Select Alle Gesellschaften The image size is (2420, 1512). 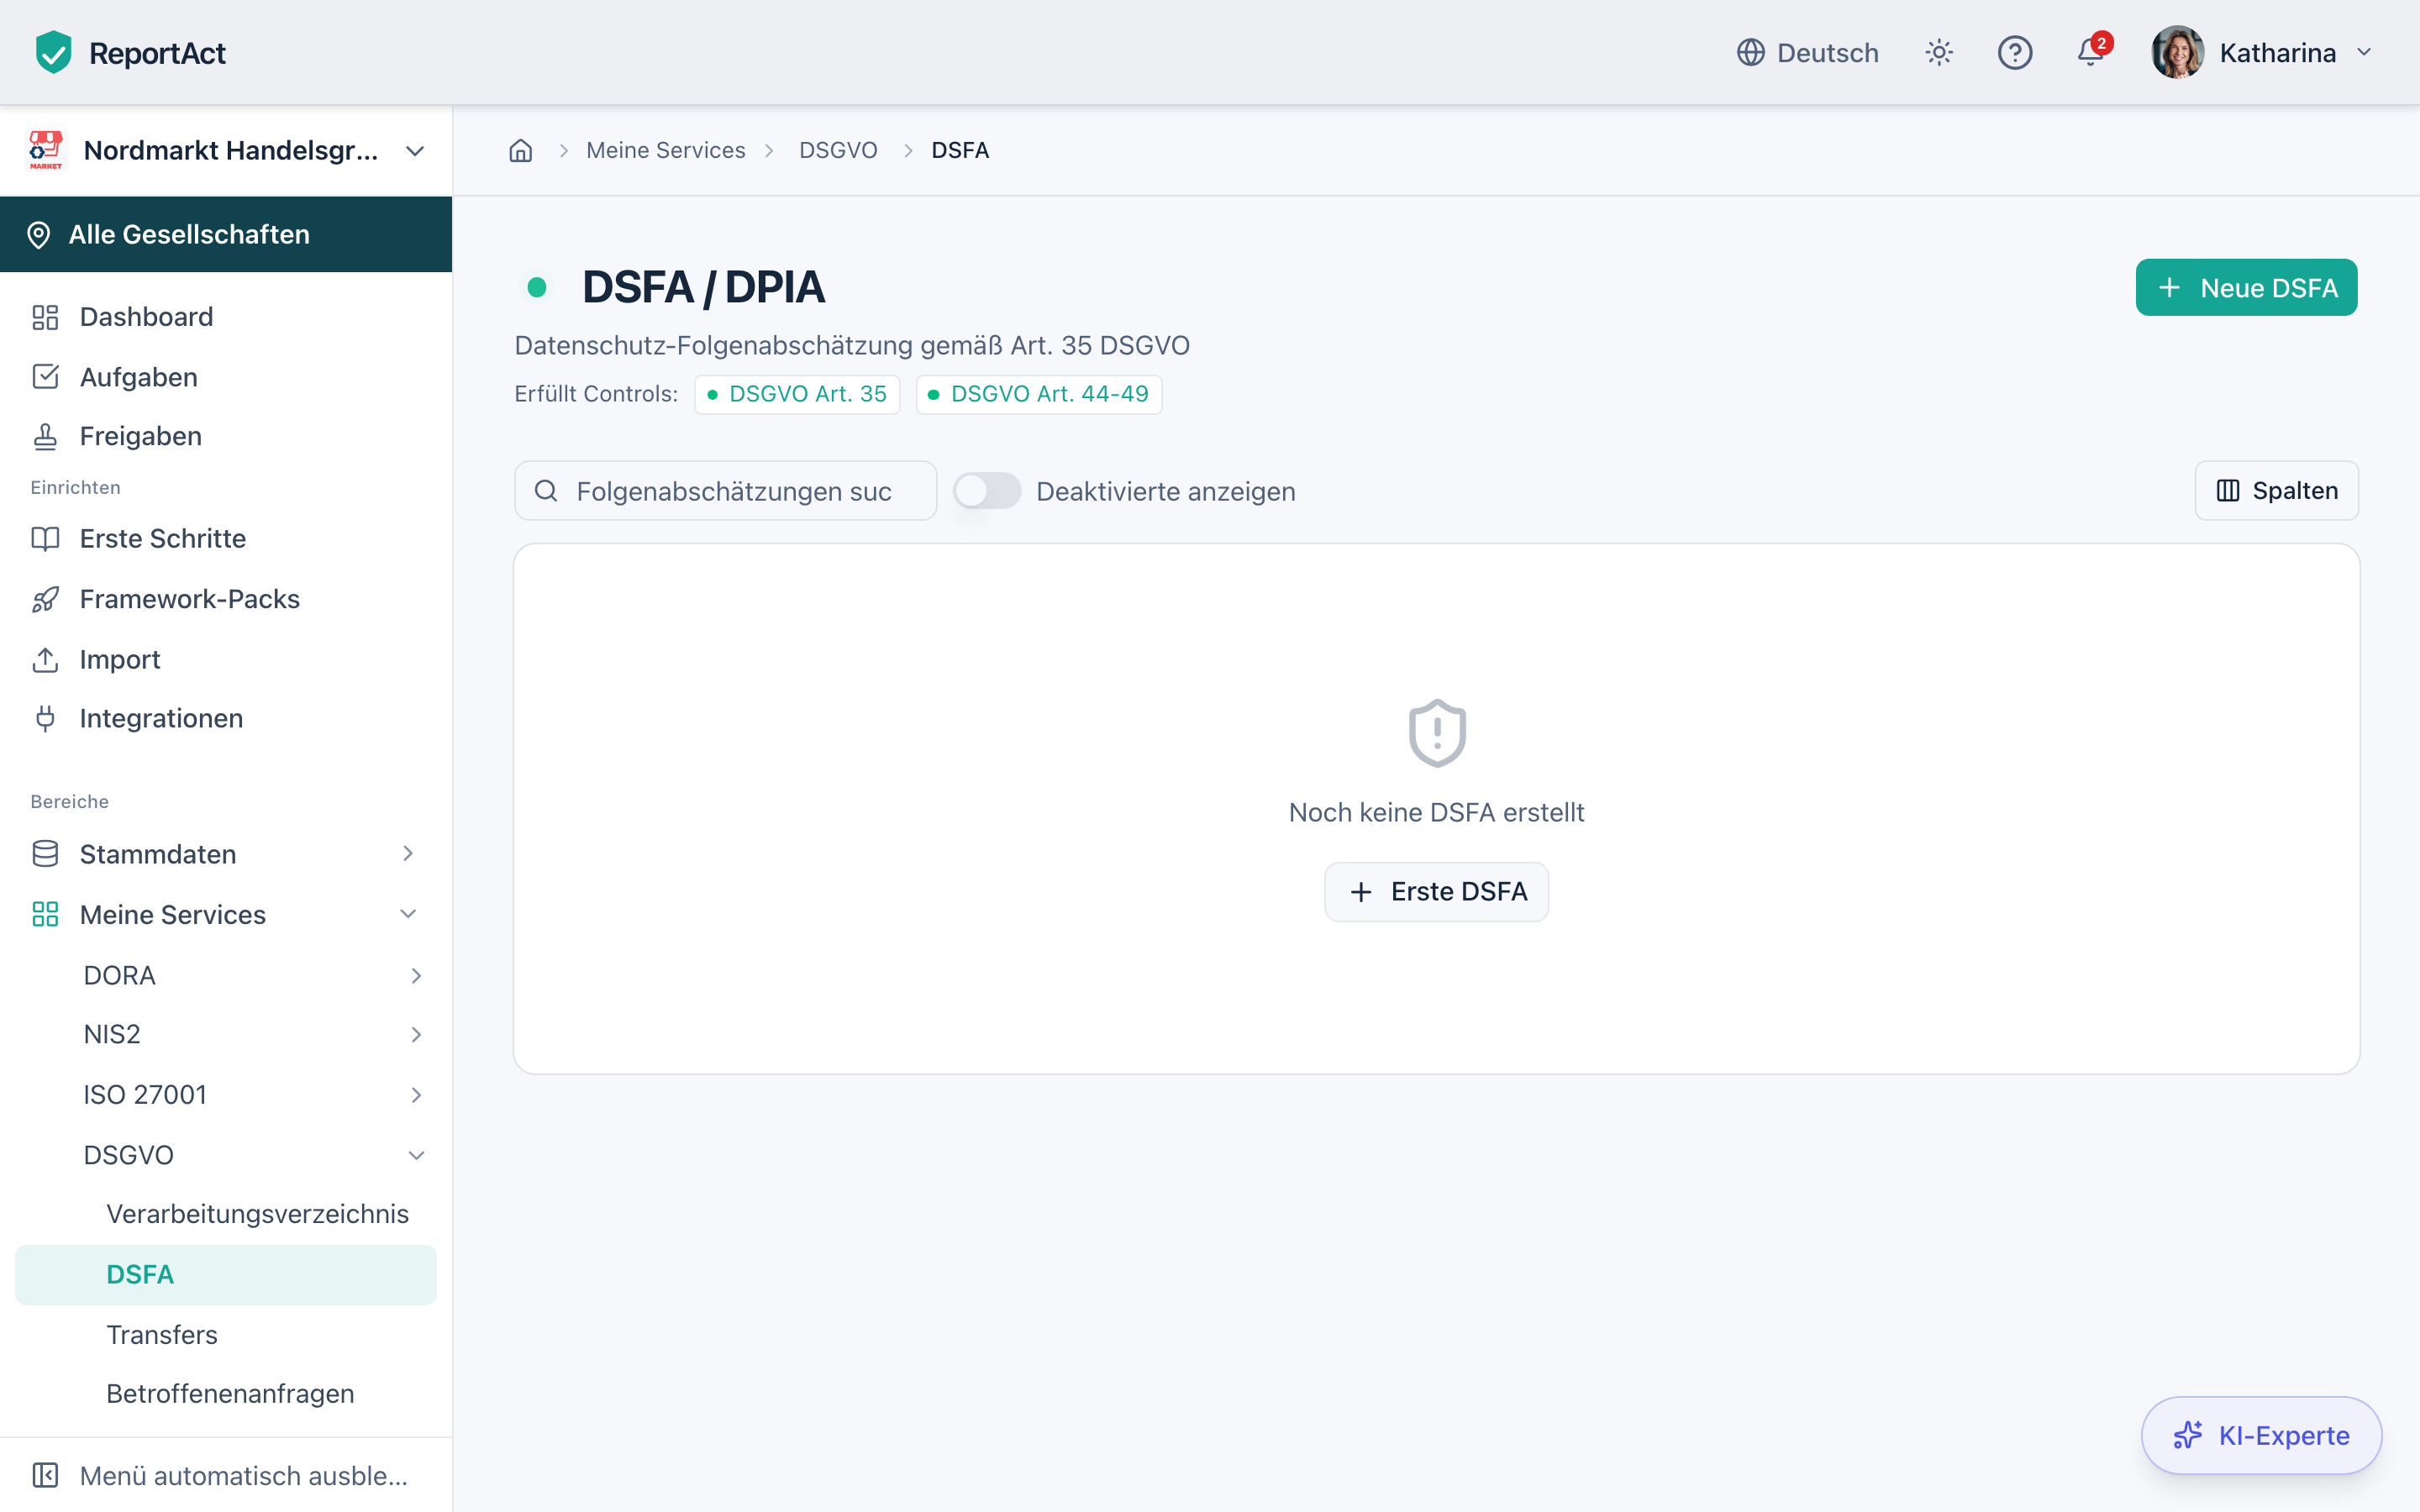[x=226, y=234]
